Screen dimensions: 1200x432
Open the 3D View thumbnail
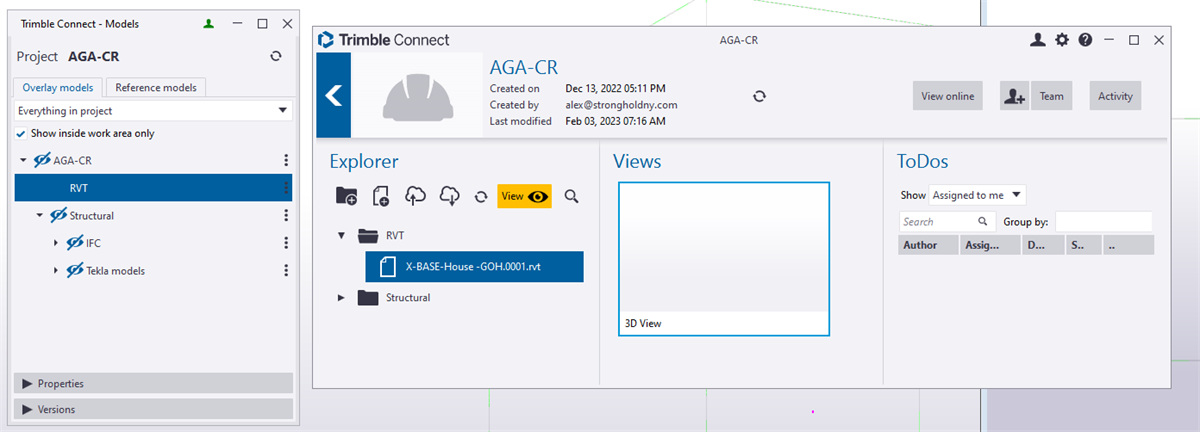point(724,258)
